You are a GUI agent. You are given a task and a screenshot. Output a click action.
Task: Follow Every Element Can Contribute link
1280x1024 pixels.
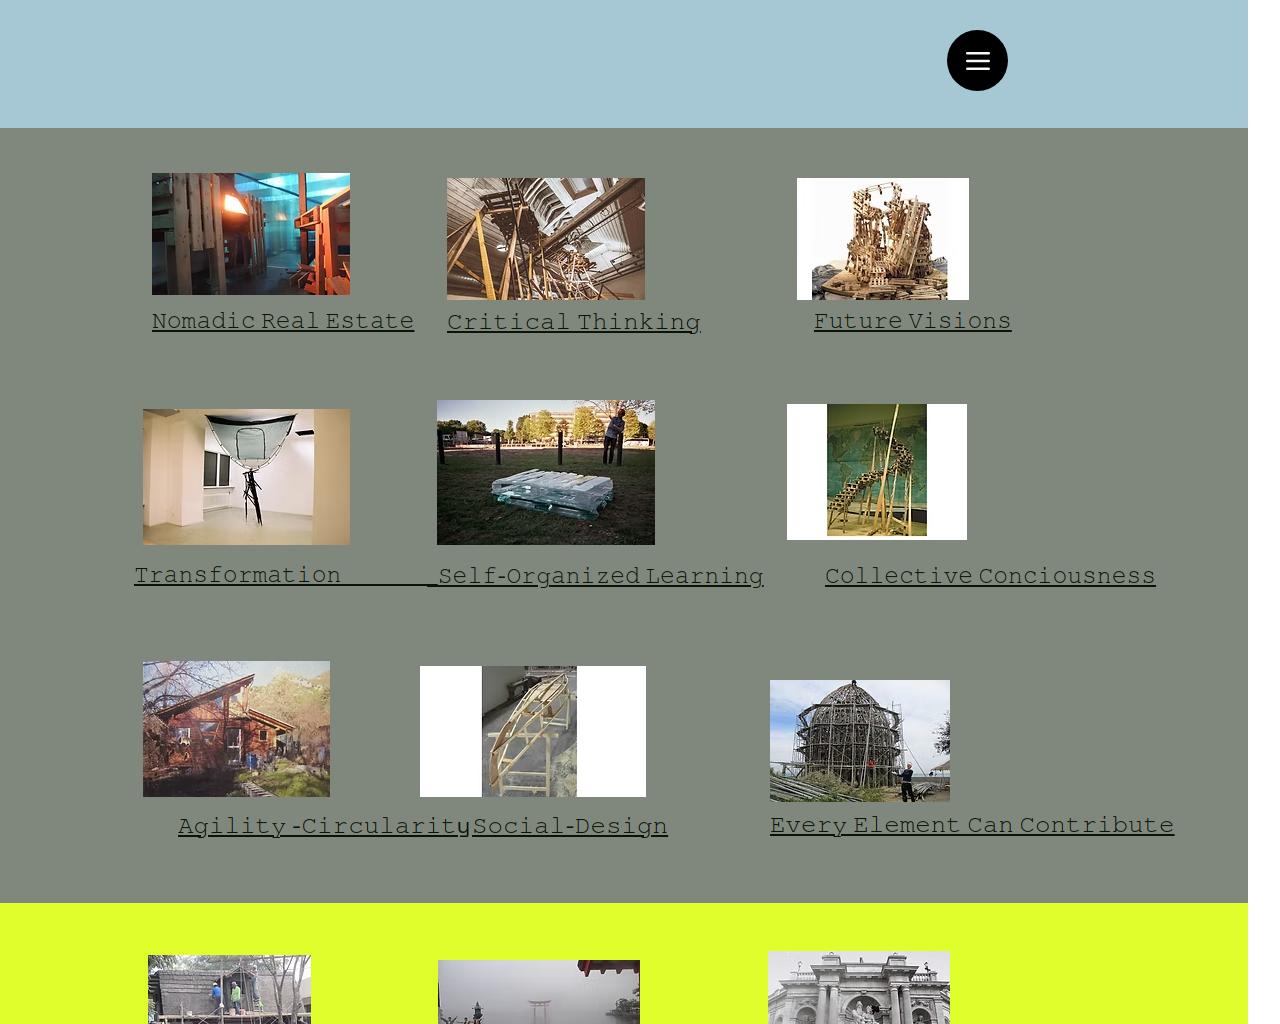tap(972, 825)
